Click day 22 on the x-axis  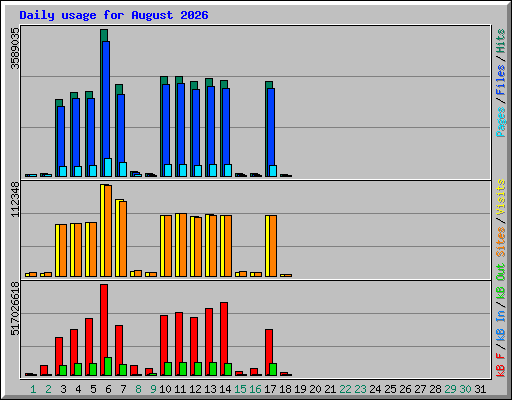point(345,389)
